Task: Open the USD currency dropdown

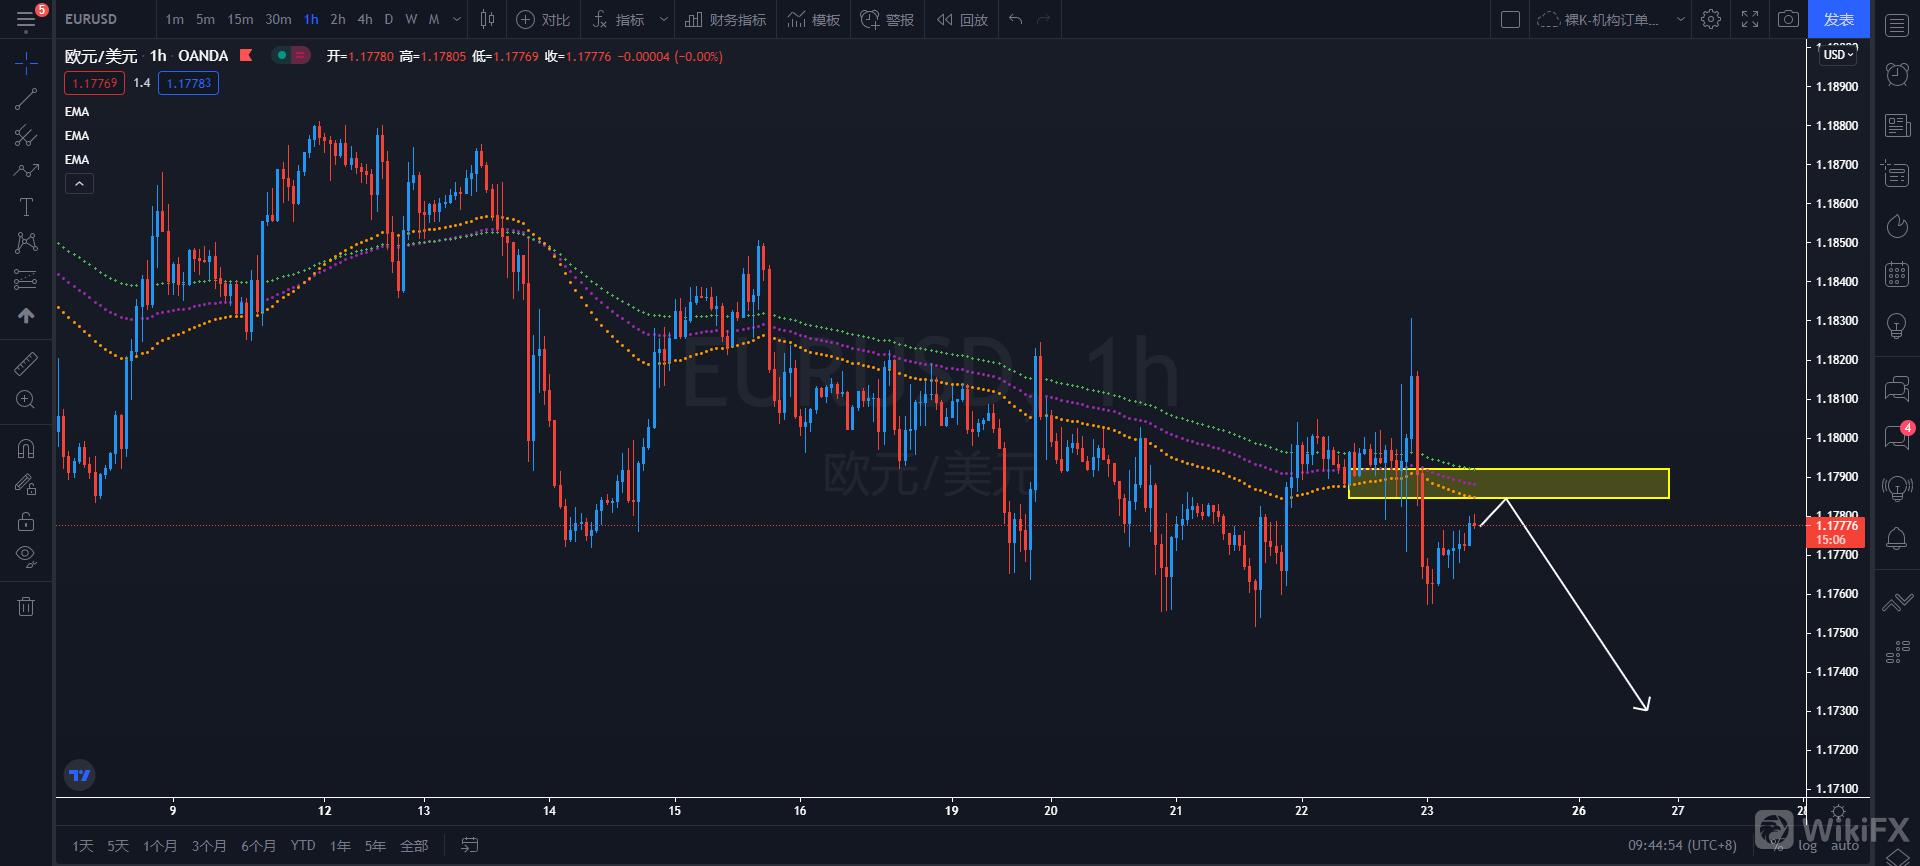Action: coord(1838,55)
